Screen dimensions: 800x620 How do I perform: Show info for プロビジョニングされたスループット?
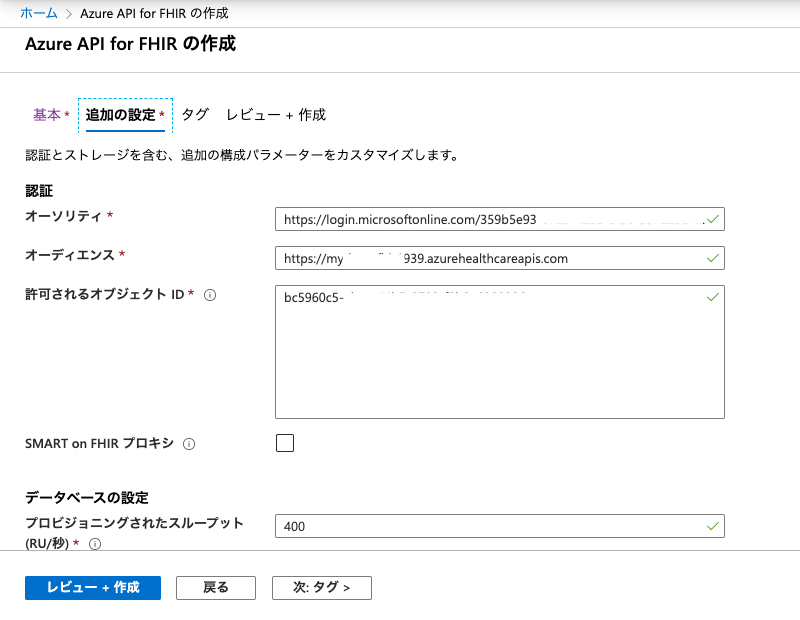[x=95, y=544]
